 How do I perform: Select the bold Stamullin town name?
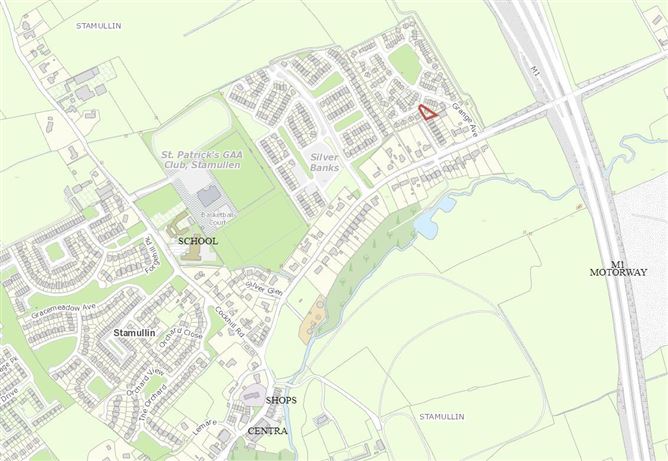[x=134, y=333]
